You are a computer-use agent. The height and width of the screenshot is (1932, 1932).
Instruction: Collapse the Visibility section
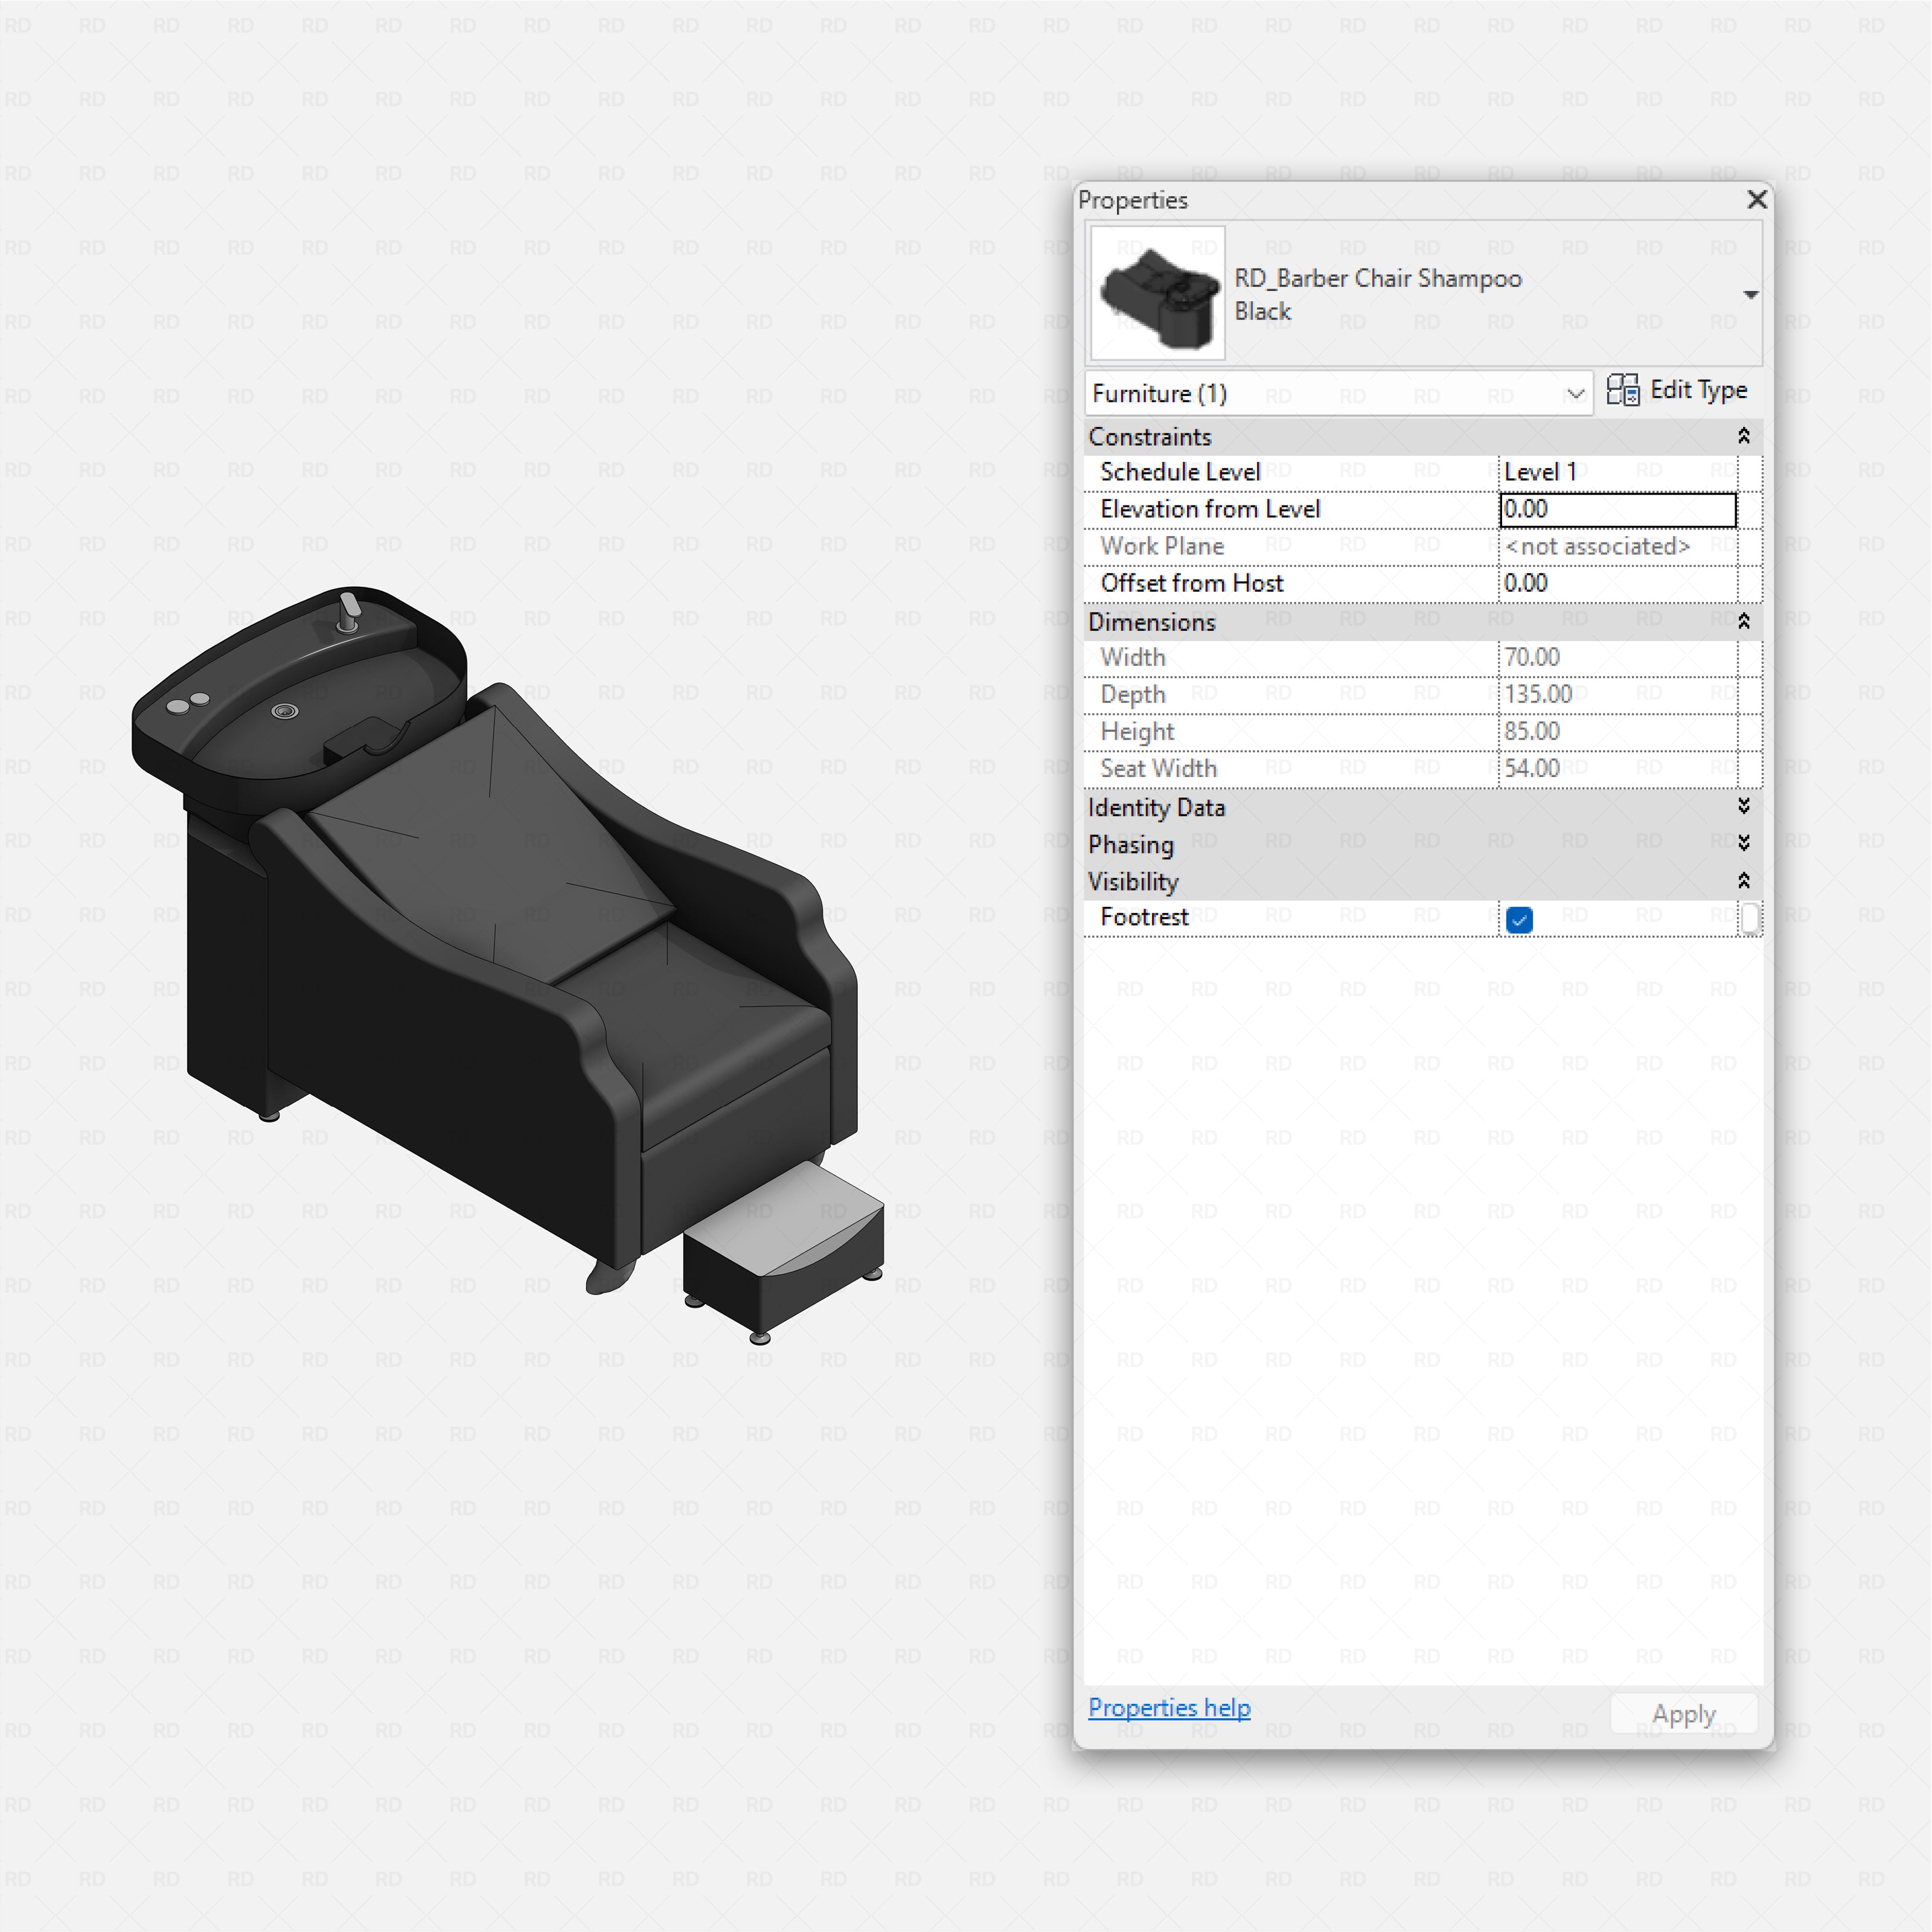pos(1743,881)
